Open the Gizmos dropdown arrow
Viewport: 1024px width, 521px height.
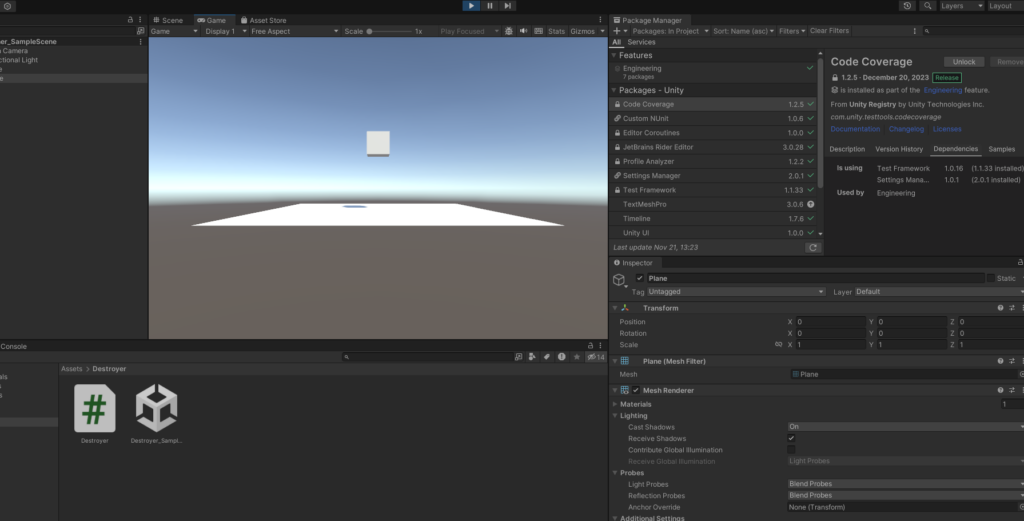[x=602, y=31]
